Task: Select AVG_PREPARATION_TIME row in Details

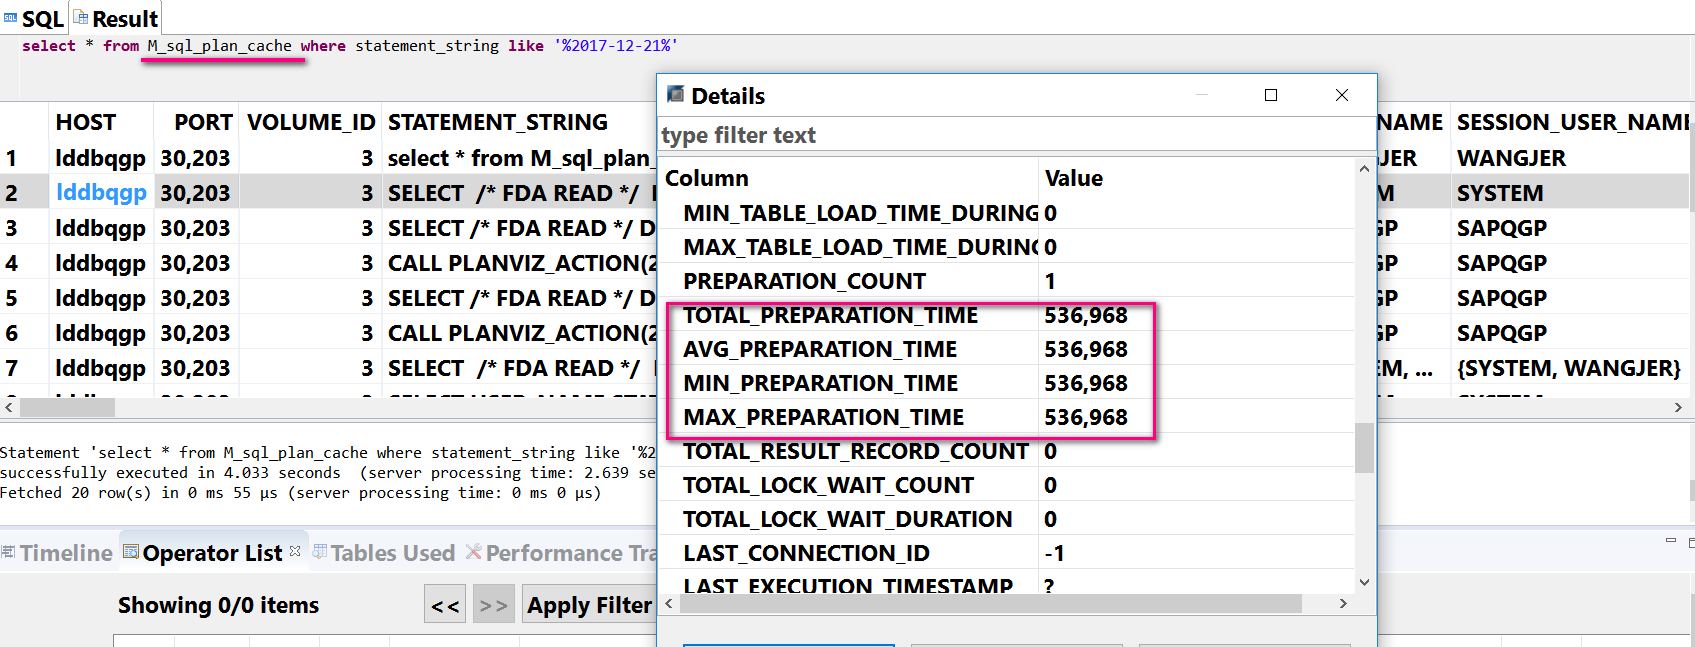Action: click(x=1007, y=349)
